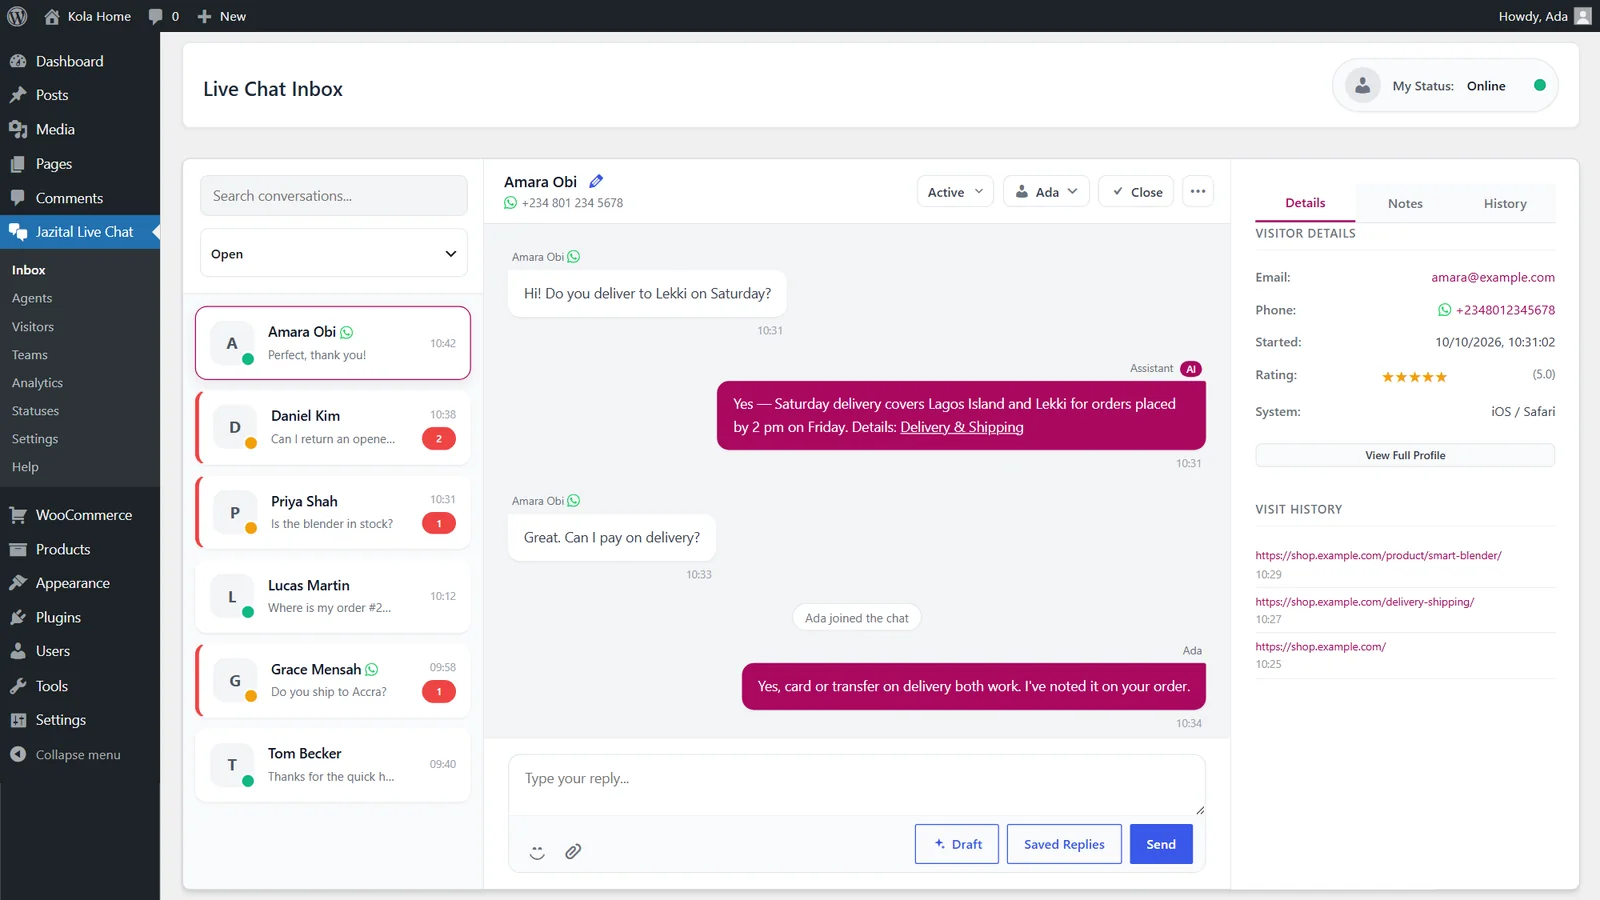Open the Active status dropdown
1600x900 pixels.
coord(955,192)
